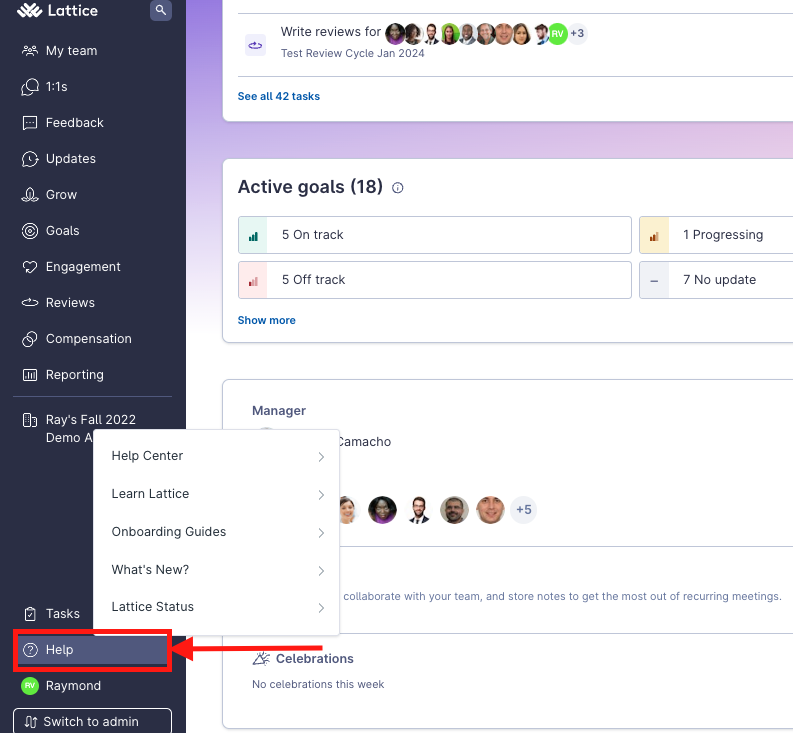Click the Manager heading
The height and width of the screenshot is (733, 793).
point(279,410)
